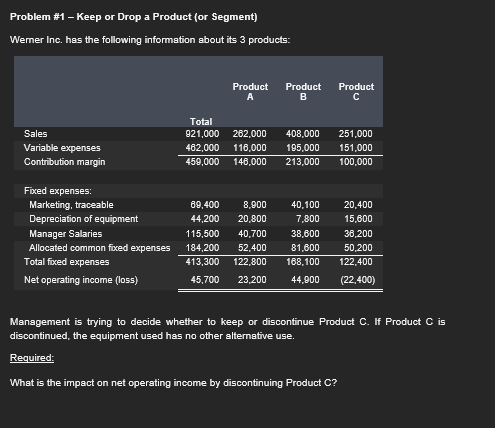Click total depreciation value 44,200

pyautogui.click(x=205, y=219)
